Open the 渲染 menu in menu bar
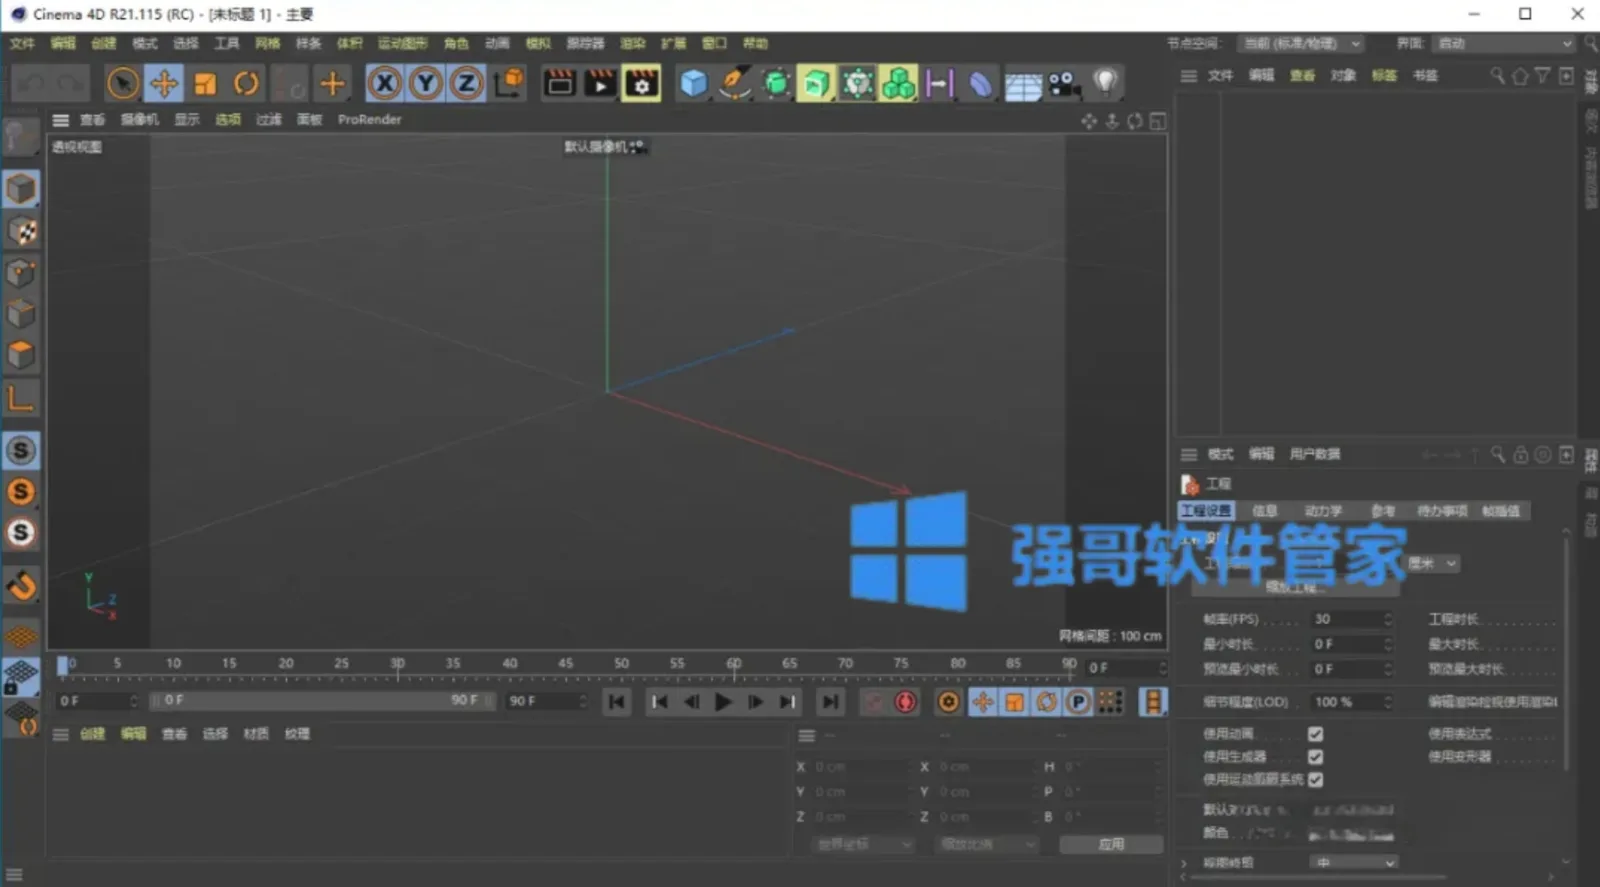This screenshot has width=1600, height=887. pyautogui.click(x=633, y=43)
